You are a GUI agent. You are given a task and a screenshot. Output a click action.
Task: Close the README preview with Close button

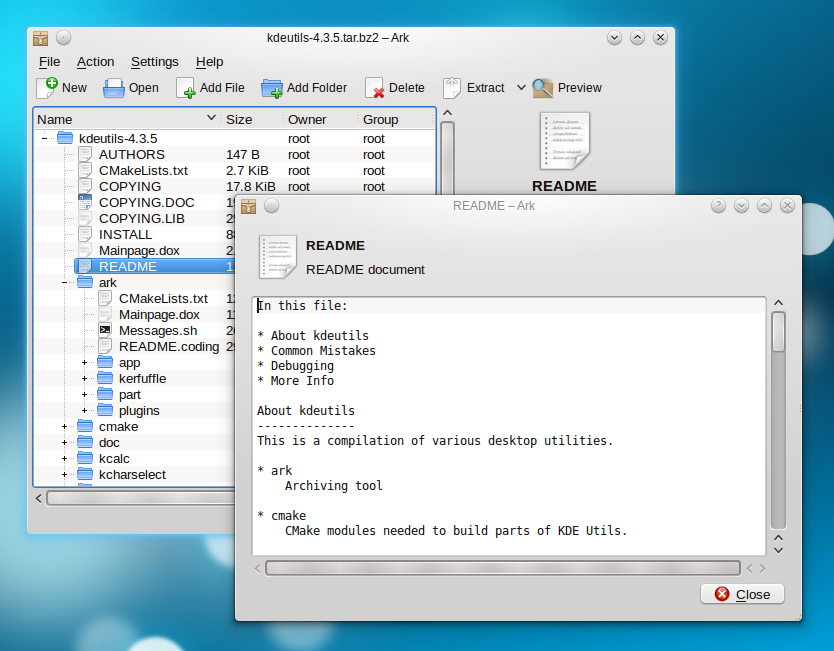pyautogui.click(x=743, y=594)
